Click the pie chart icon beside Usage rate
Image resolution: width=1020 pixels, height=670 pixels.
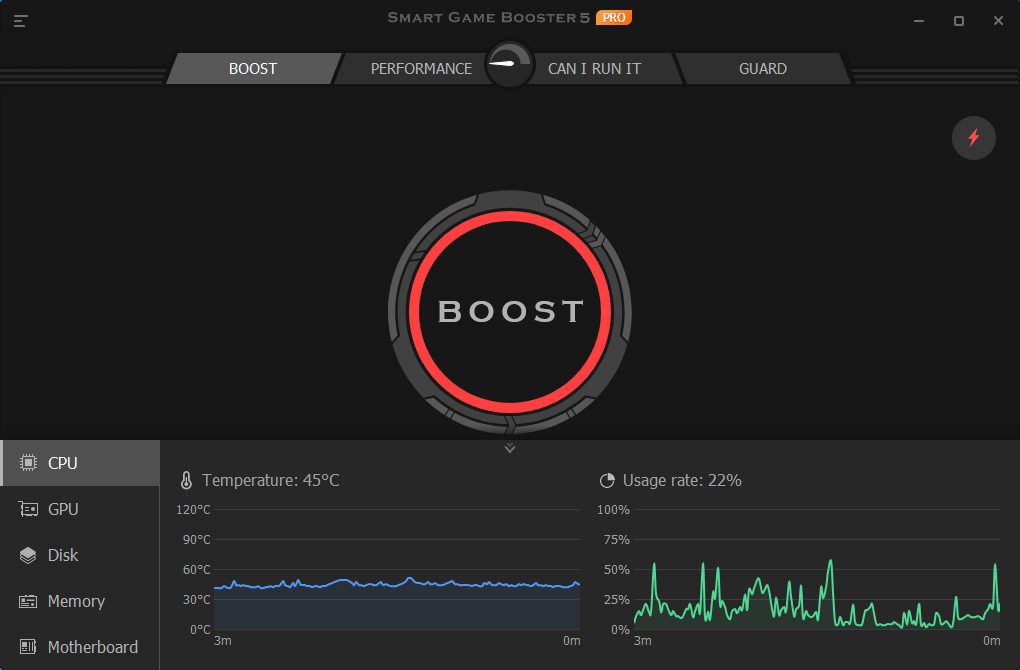pos(608,480)
